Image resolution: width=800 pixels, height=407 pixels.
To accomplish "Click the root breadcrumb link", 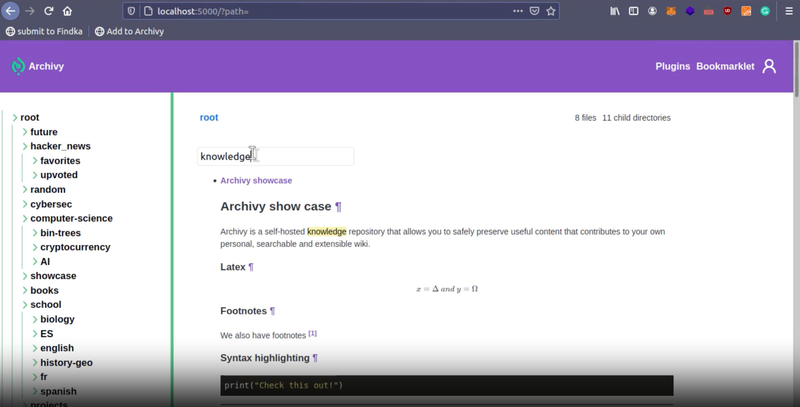I will coord(208,118).
